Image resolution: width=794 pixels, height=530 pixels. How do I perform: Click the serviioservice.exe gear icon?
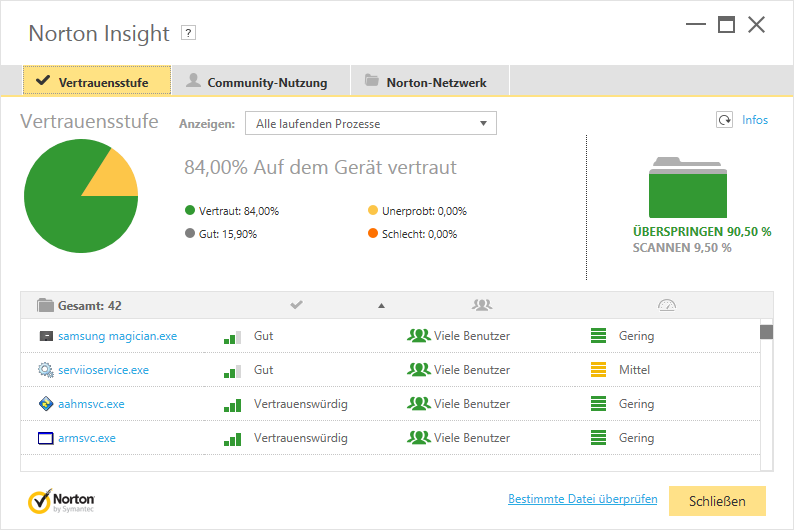(46, 370)
